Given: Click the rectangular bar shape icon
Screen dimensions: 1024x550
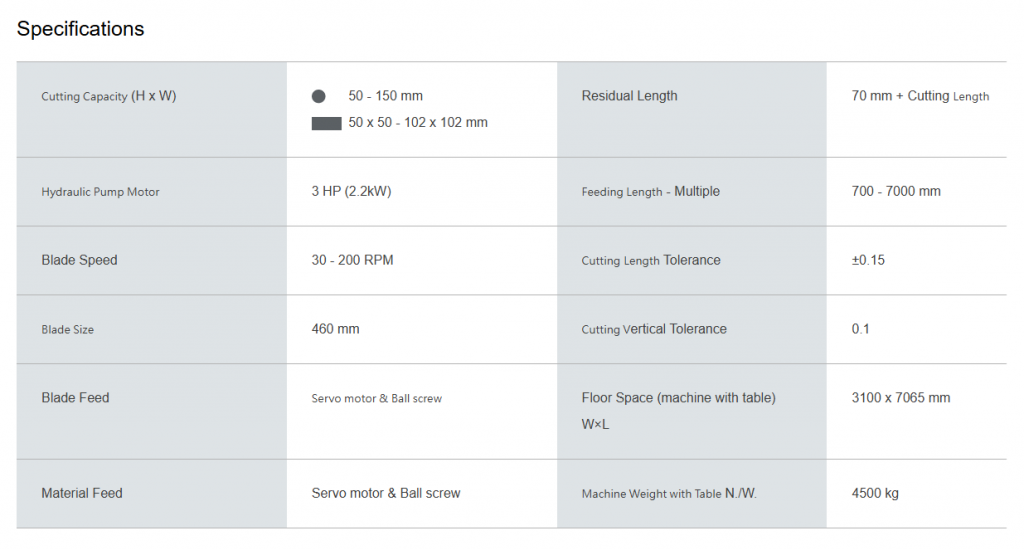Looking at the screenshot, I should [x=327, y=123].
